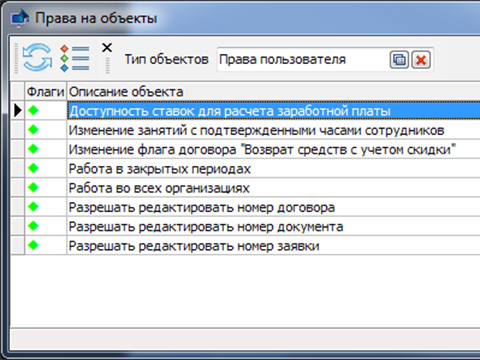Select row Изменение занятий с подтвержденными часами
The height and width of the screenshot is (360, 480).
[x=273, y=130]
